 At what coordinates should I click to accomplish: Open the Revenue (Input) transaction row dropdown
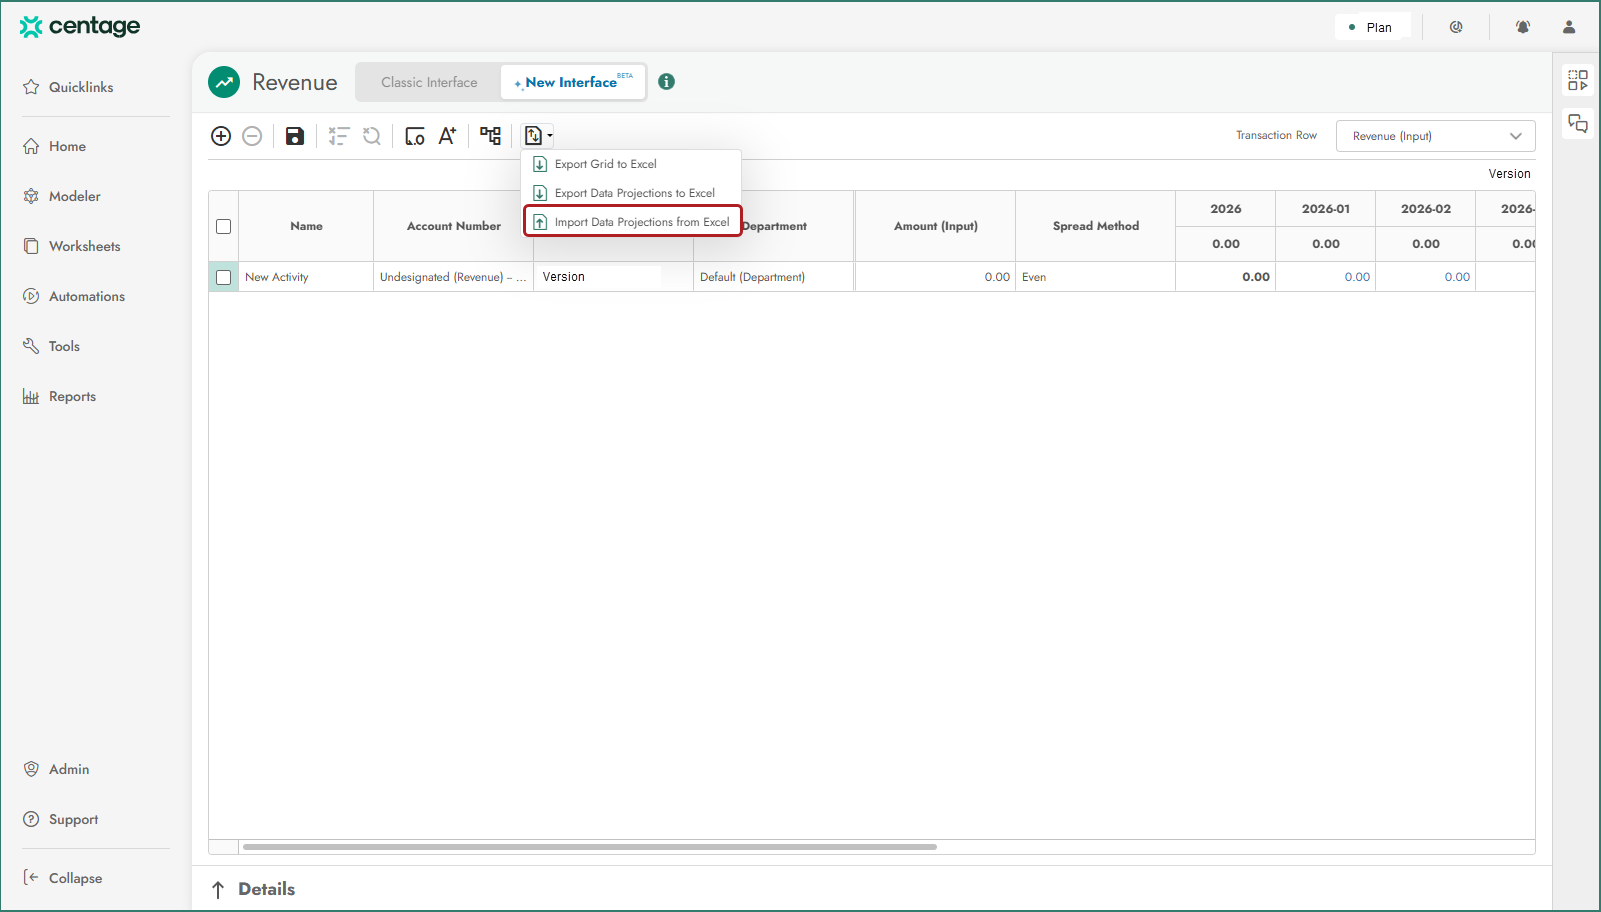pyautogui.click(x=1435, y=136)
